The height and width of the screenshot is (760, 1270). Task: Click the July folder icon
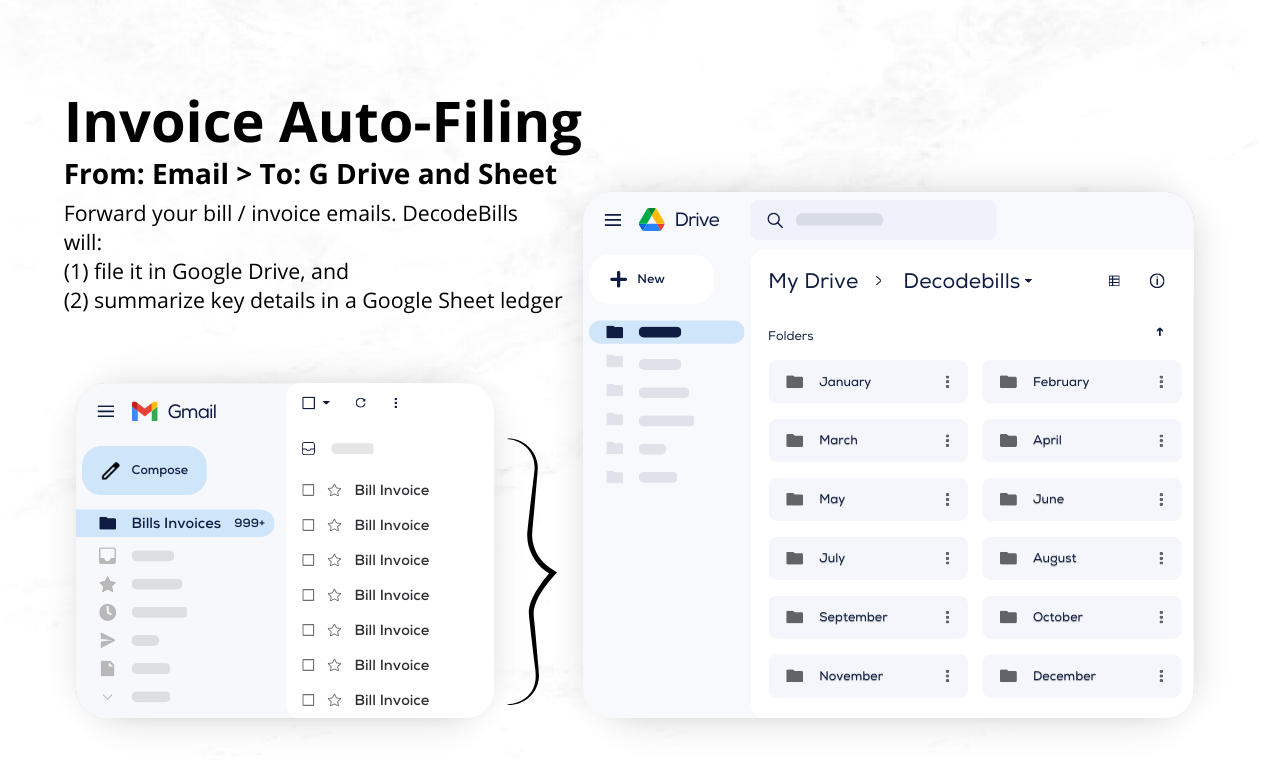point(795,558)
